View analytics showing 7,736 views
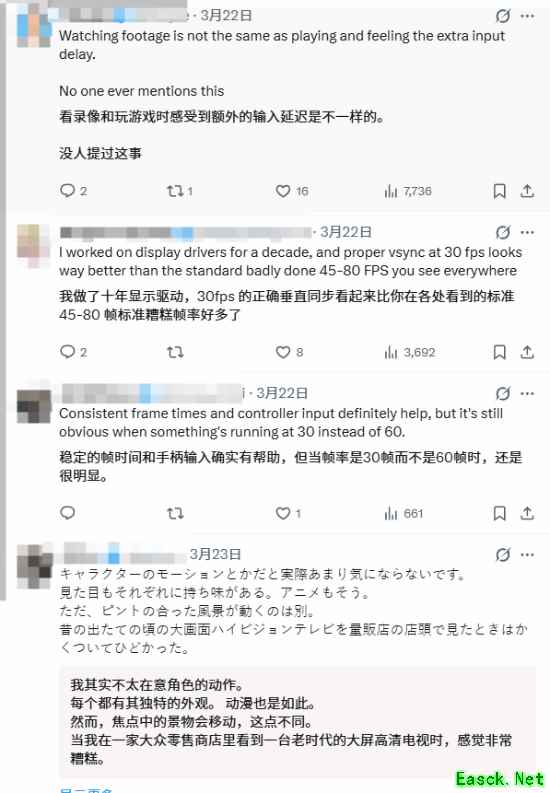This screenshot has width=550, height=793. (x=407, y=191)
